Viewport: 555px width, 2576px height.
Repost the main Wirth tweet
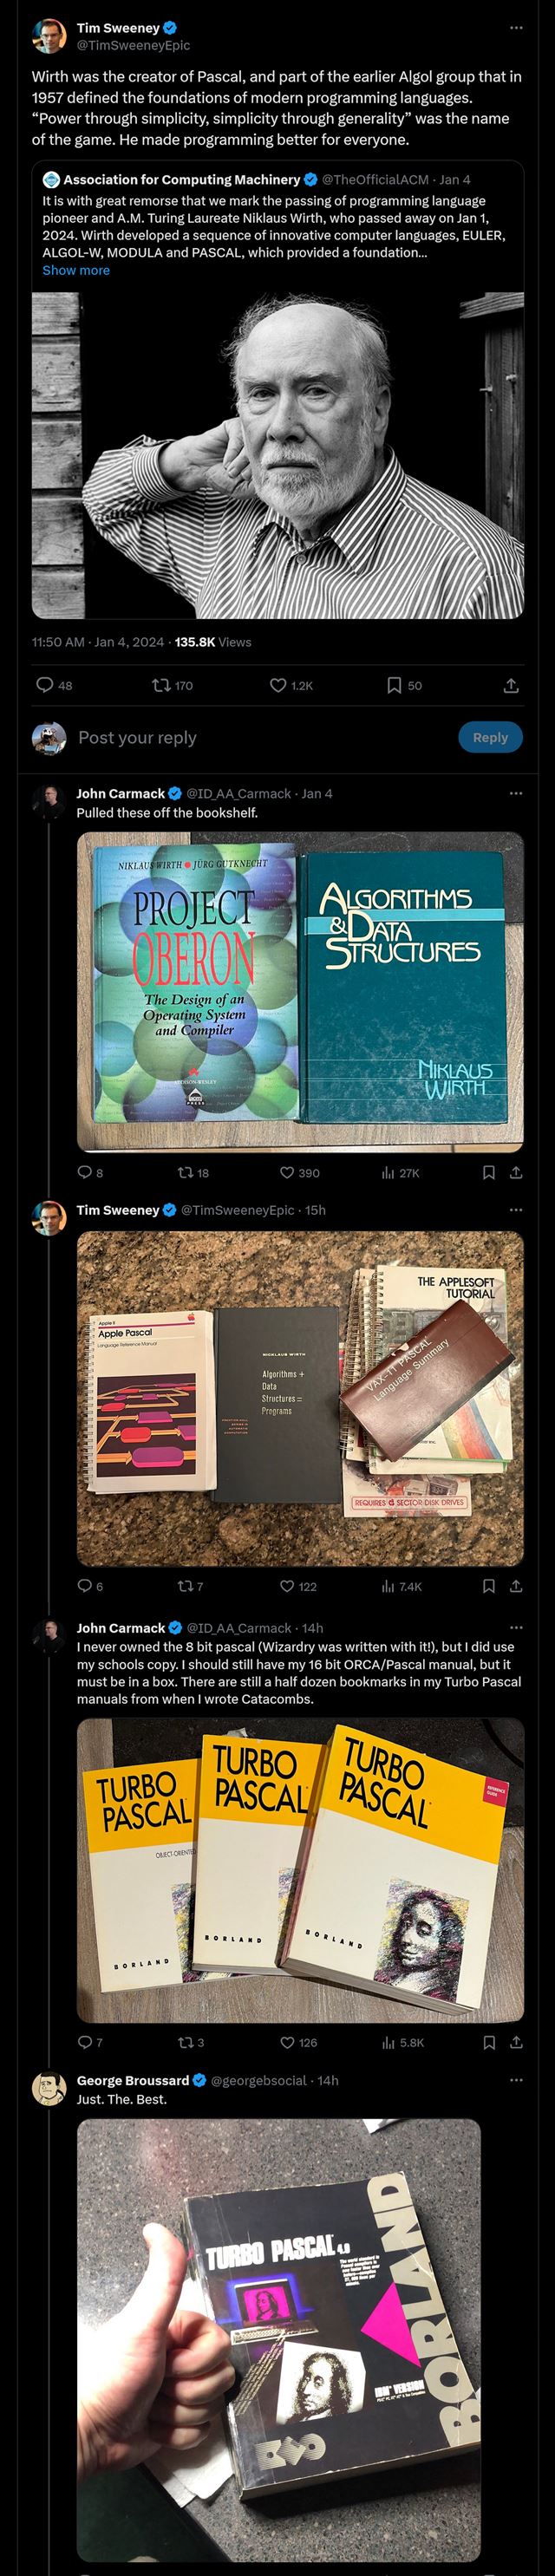[161, 685]
